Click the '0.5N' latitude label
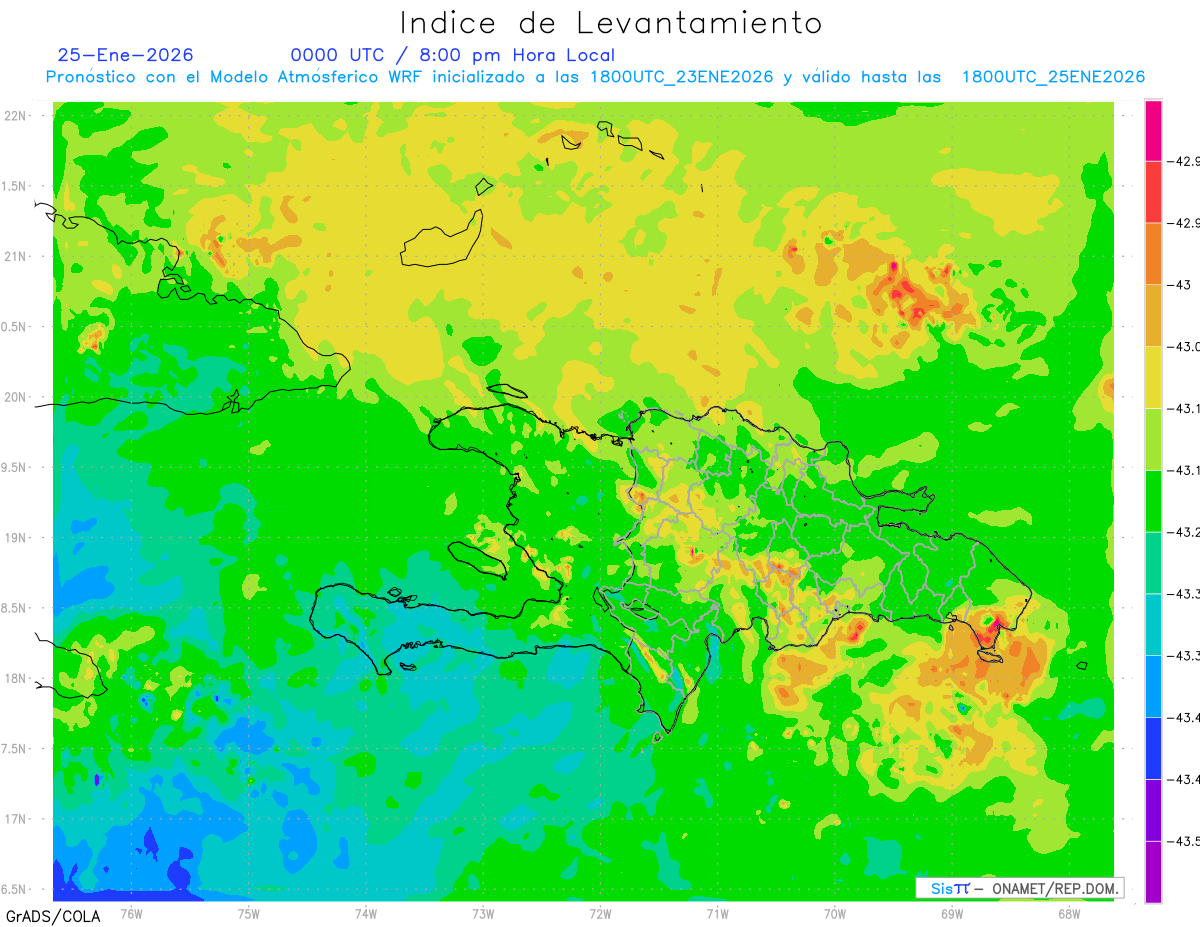The width and height of the screenshot is (1200, 927). [x=14, y=327]
